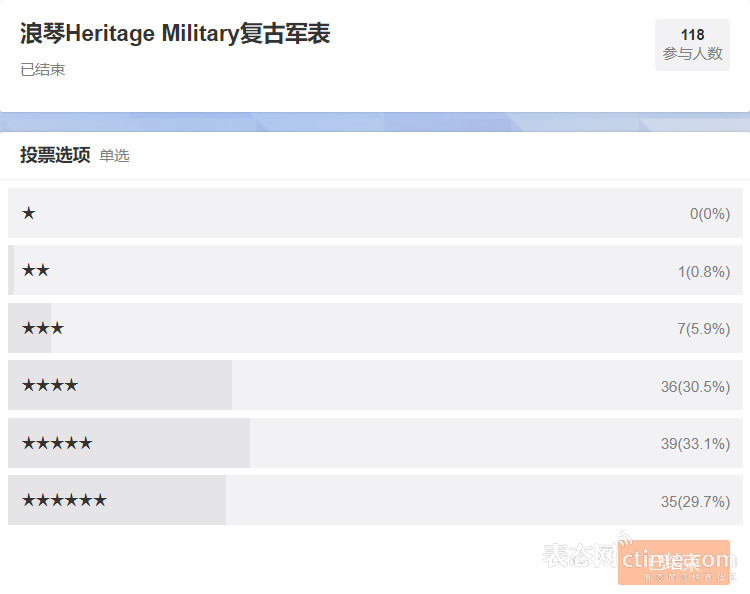The height and width of the screenshot is (594, 750).
Task: Click the 单选 single-choice label
Action: [x=115, y=156]
